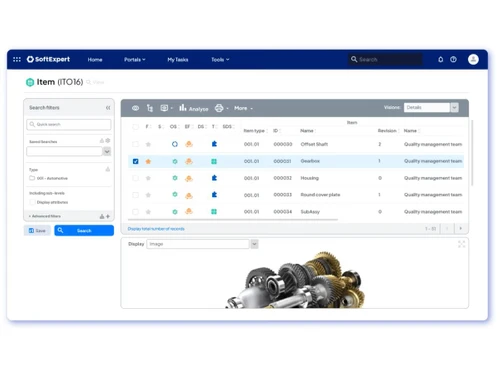
Task: Click the 000032 ID cell
Action: (283, 178)
